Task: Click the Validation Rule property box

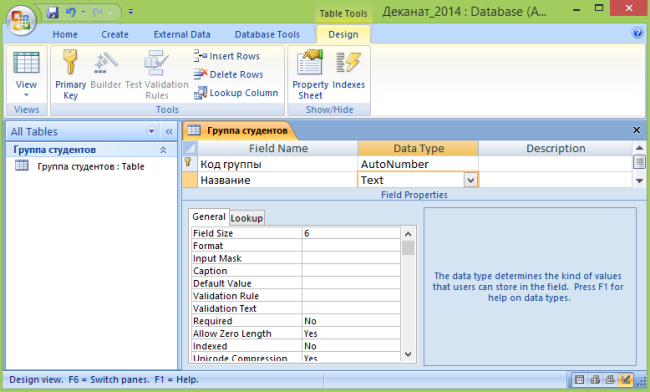Action: pos(351,296)
